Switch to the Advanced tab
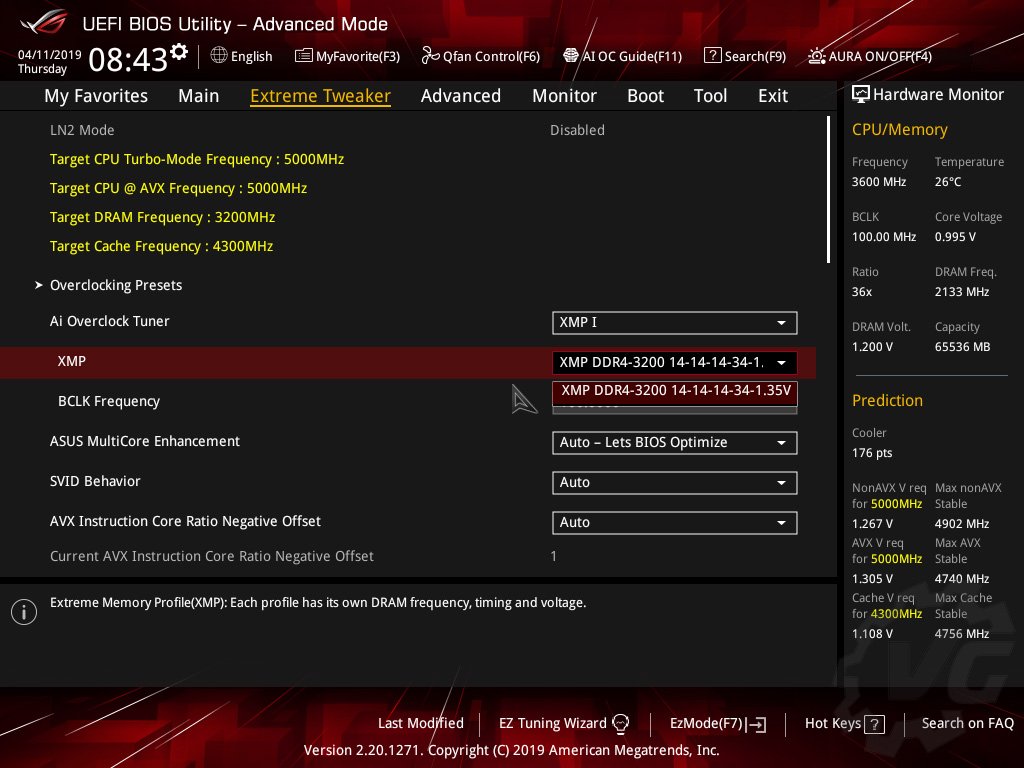1024x768 pixels. (x=460, y=96)
